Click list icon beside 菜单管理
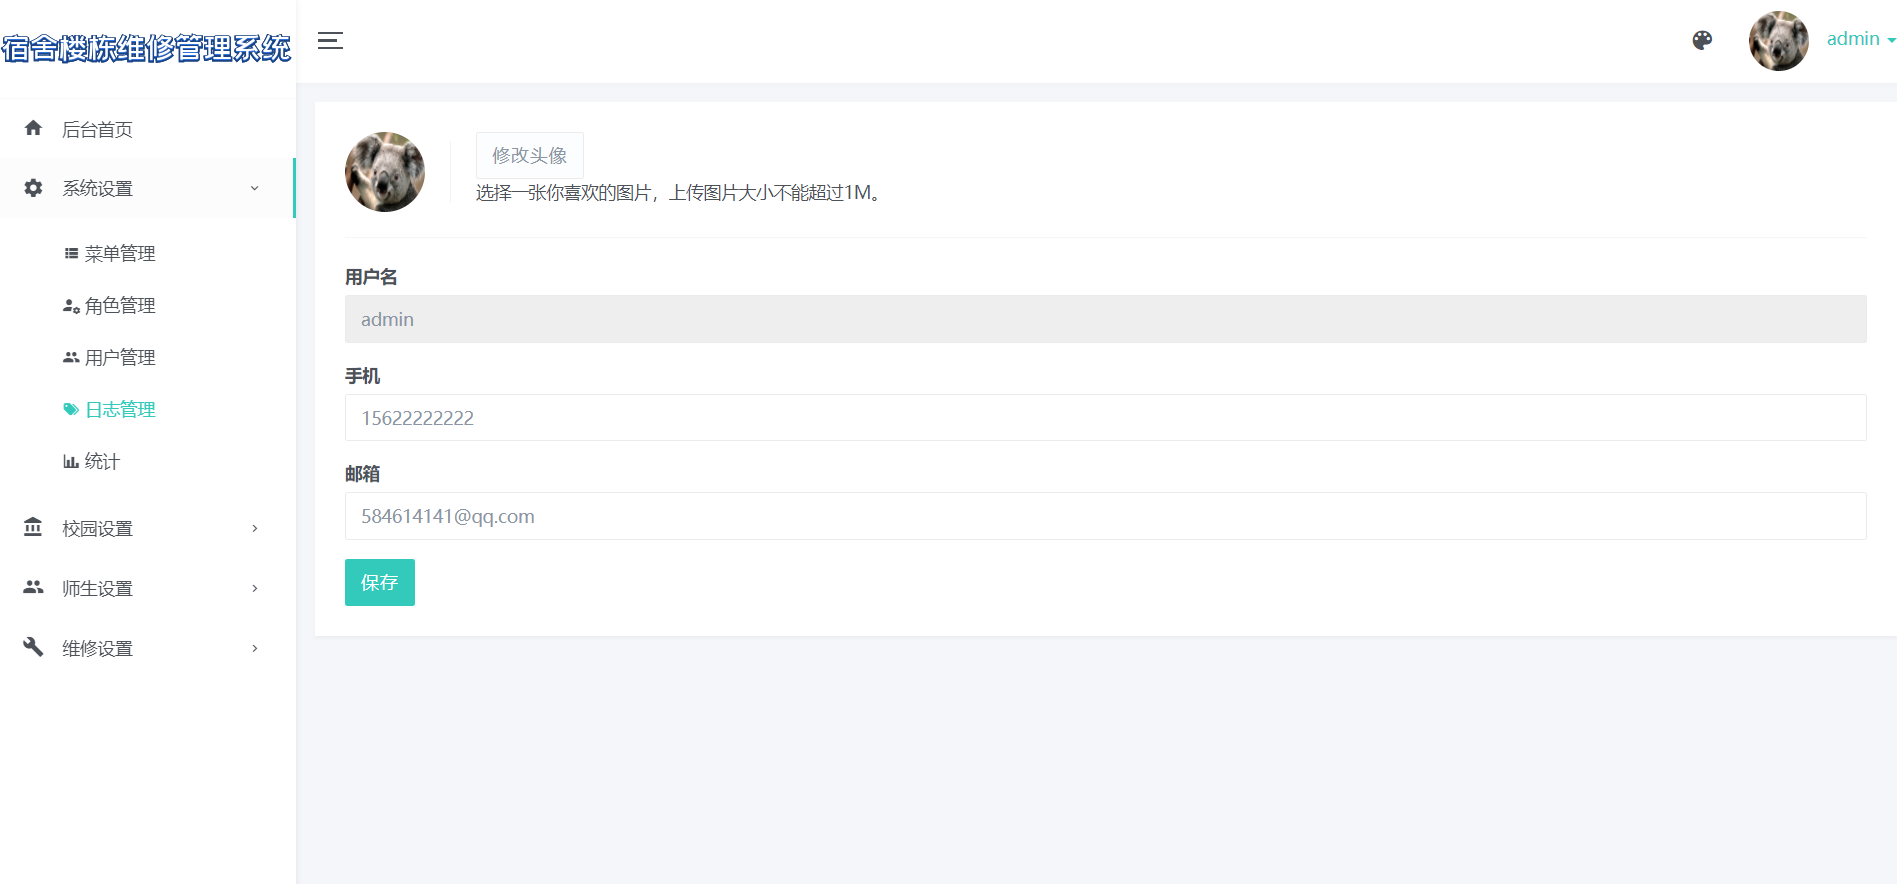 pyautogui.click(x=71, y=253)
